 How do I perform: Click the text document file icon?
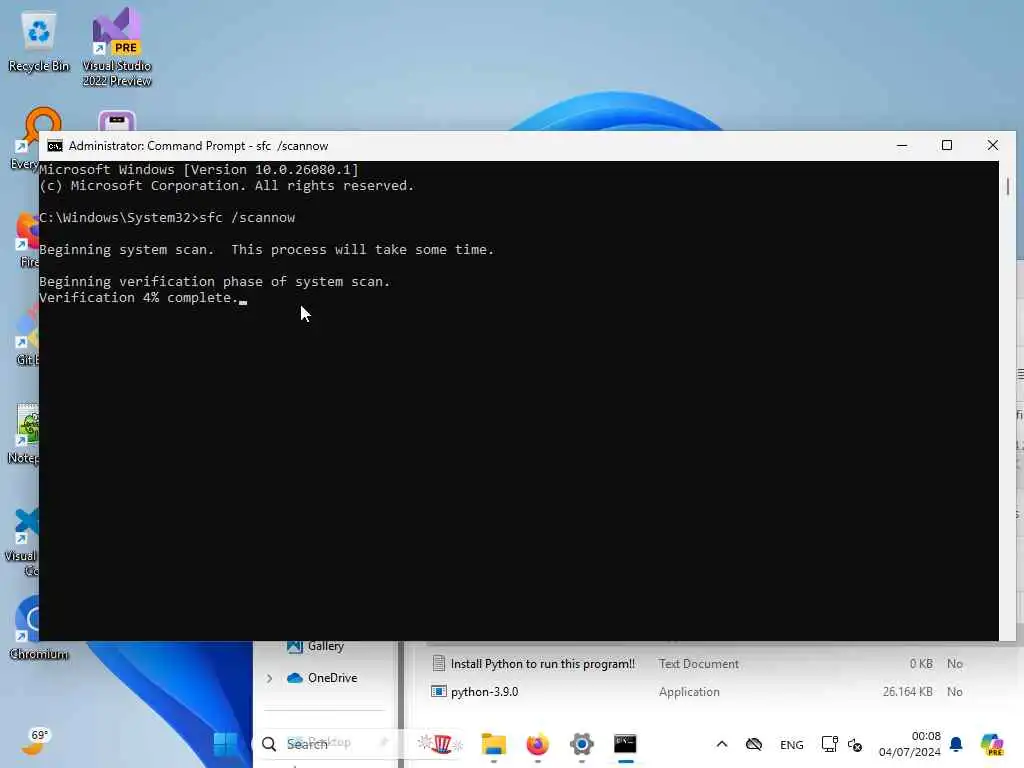click(x=438, y=664)
